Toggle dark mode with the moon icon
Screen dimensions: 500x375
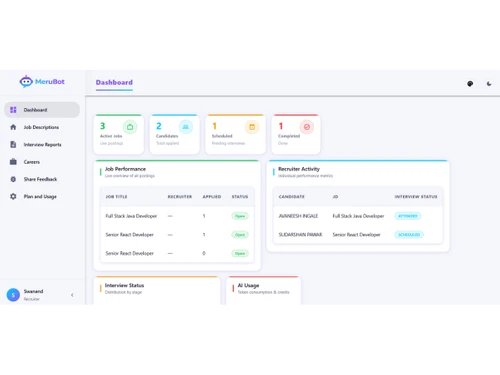point(489,84)
